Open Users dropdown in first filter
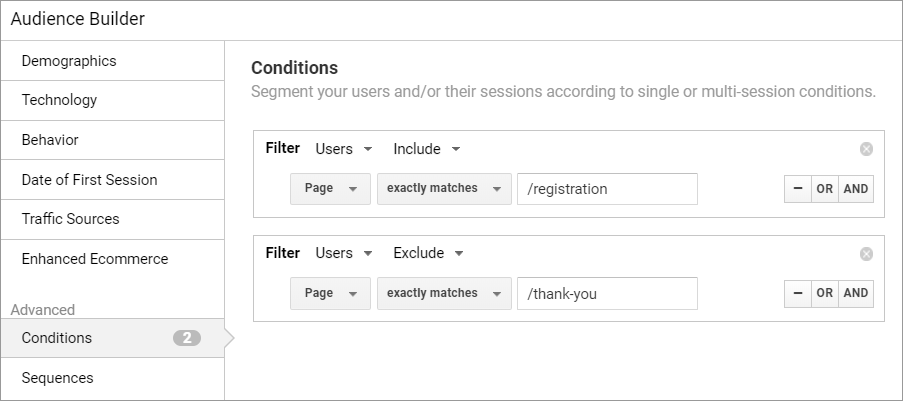The height and width of the screenshot is (401, 903). (x=344, y=149)
